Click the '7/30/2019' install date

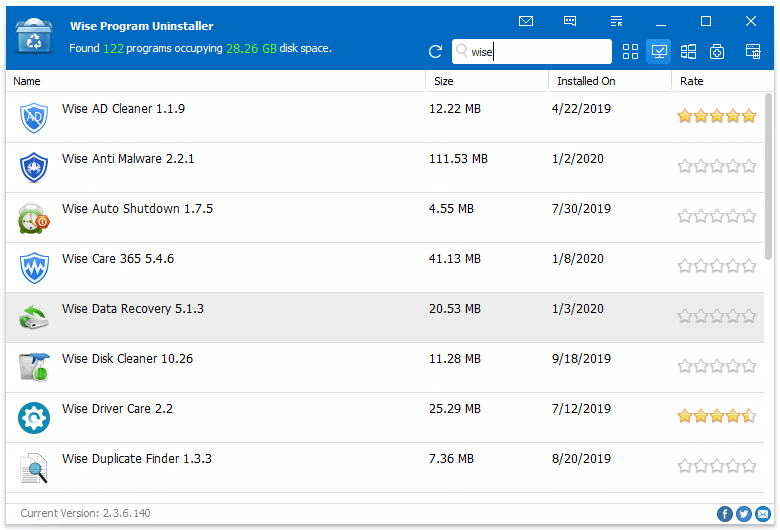pyautogui.click(x=581, y=209)
